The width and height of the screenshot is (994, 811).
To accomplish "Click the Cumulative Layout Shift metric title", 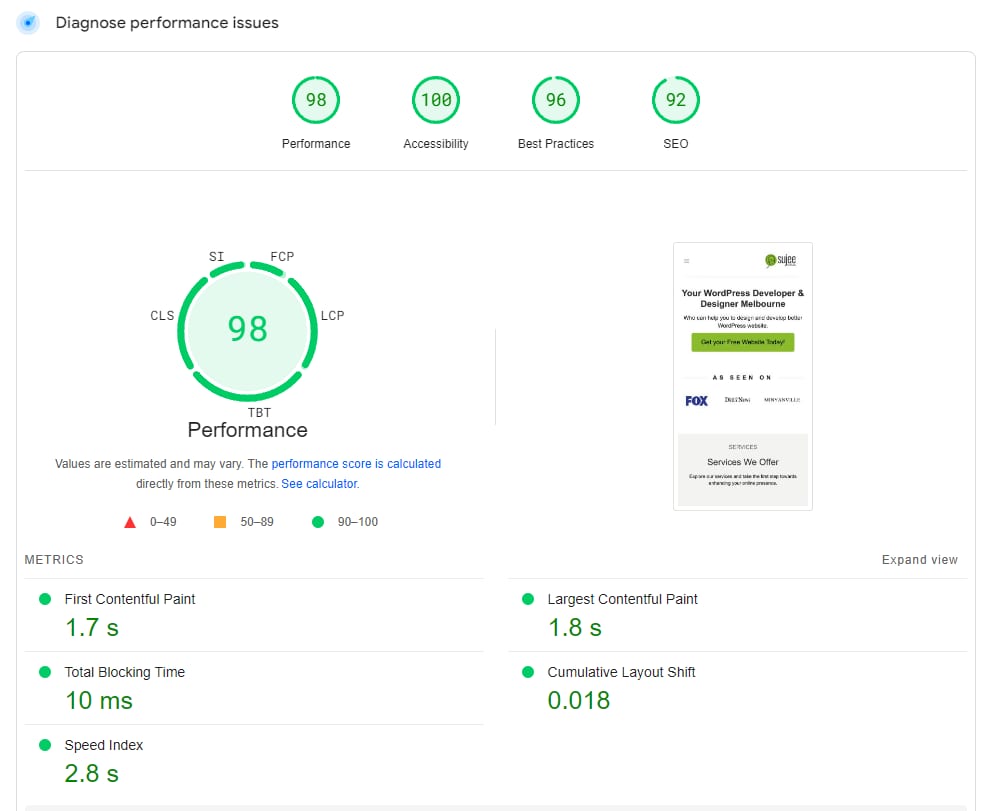I will pyautogui.click(x=621, y=672).
